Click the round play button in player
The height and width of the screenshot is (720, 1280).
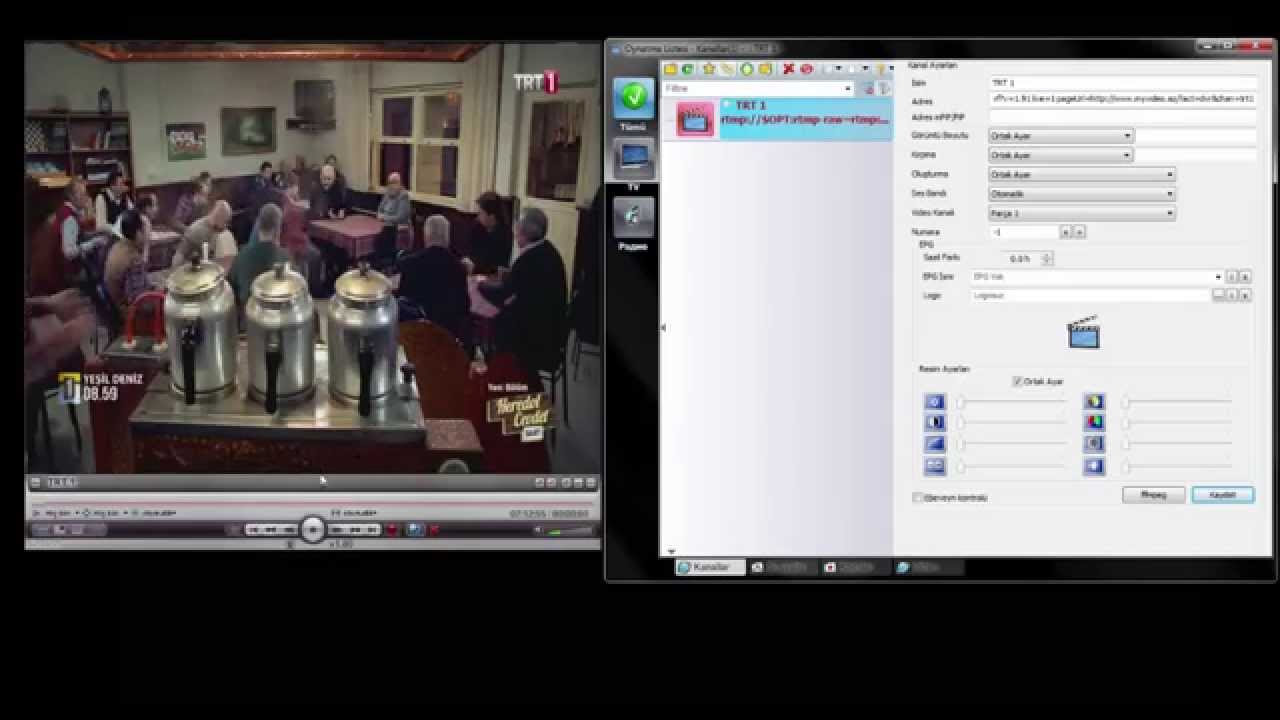[313, 529]
